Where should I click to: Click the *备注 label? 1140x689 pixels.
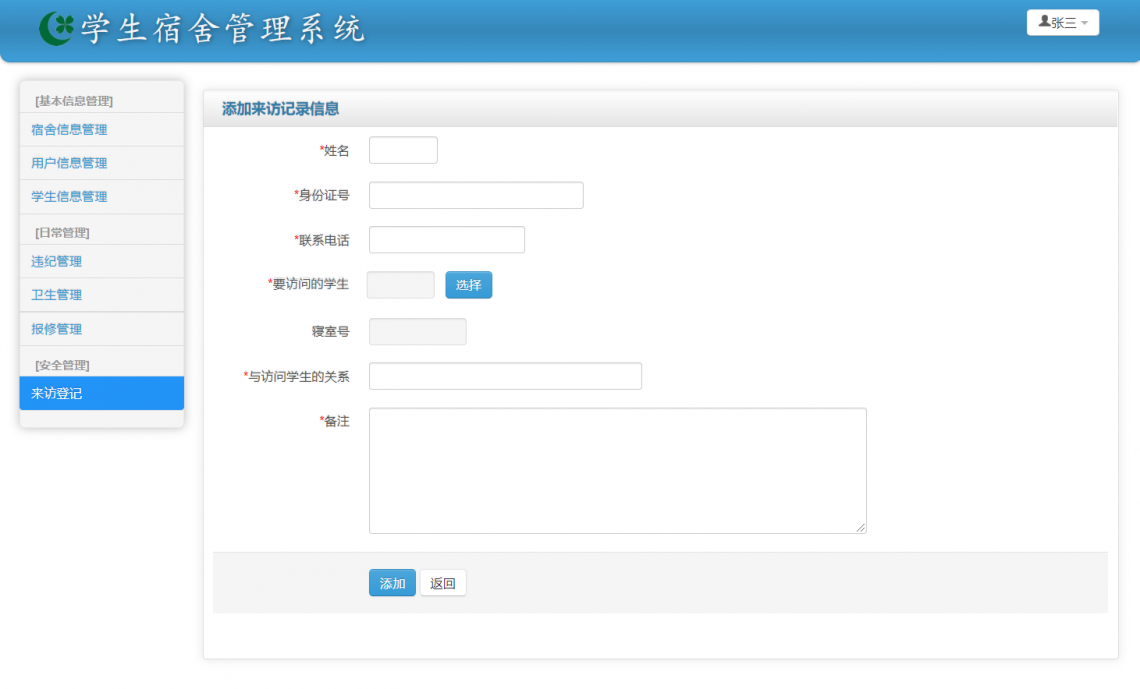[334, 421]
